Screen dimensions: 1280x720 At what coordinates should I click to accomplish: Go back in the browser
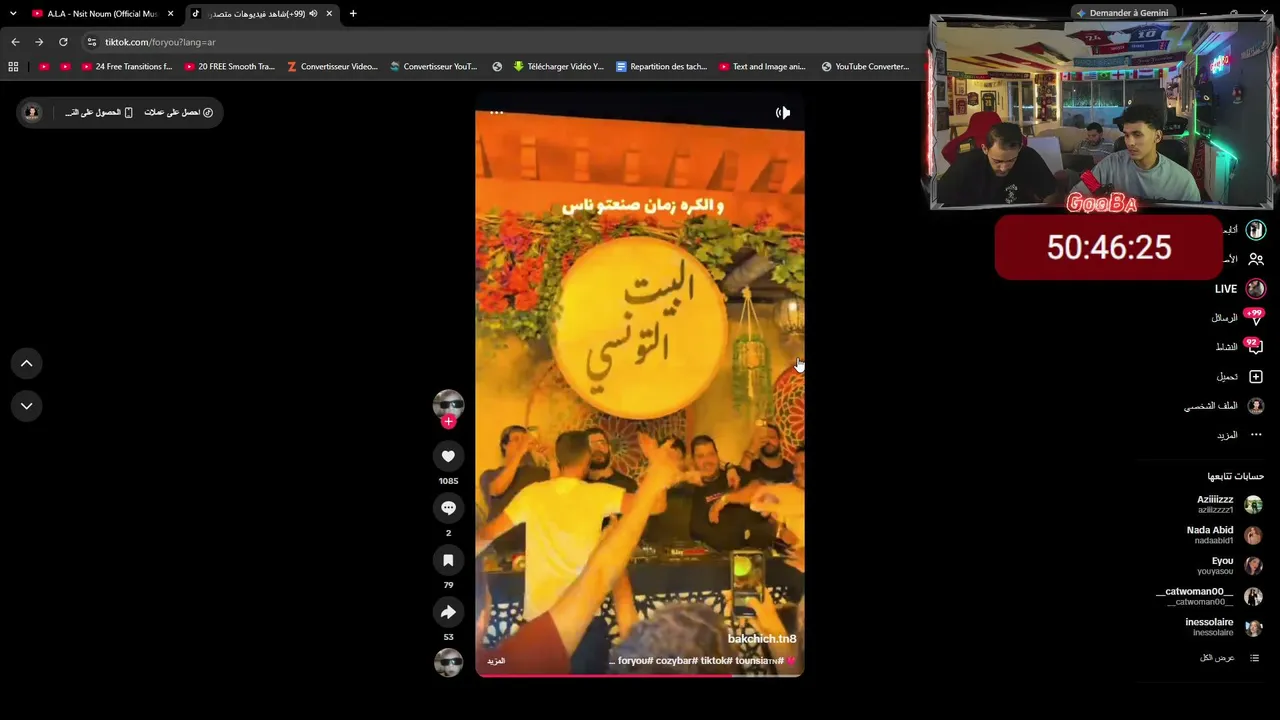click(15, 42)
